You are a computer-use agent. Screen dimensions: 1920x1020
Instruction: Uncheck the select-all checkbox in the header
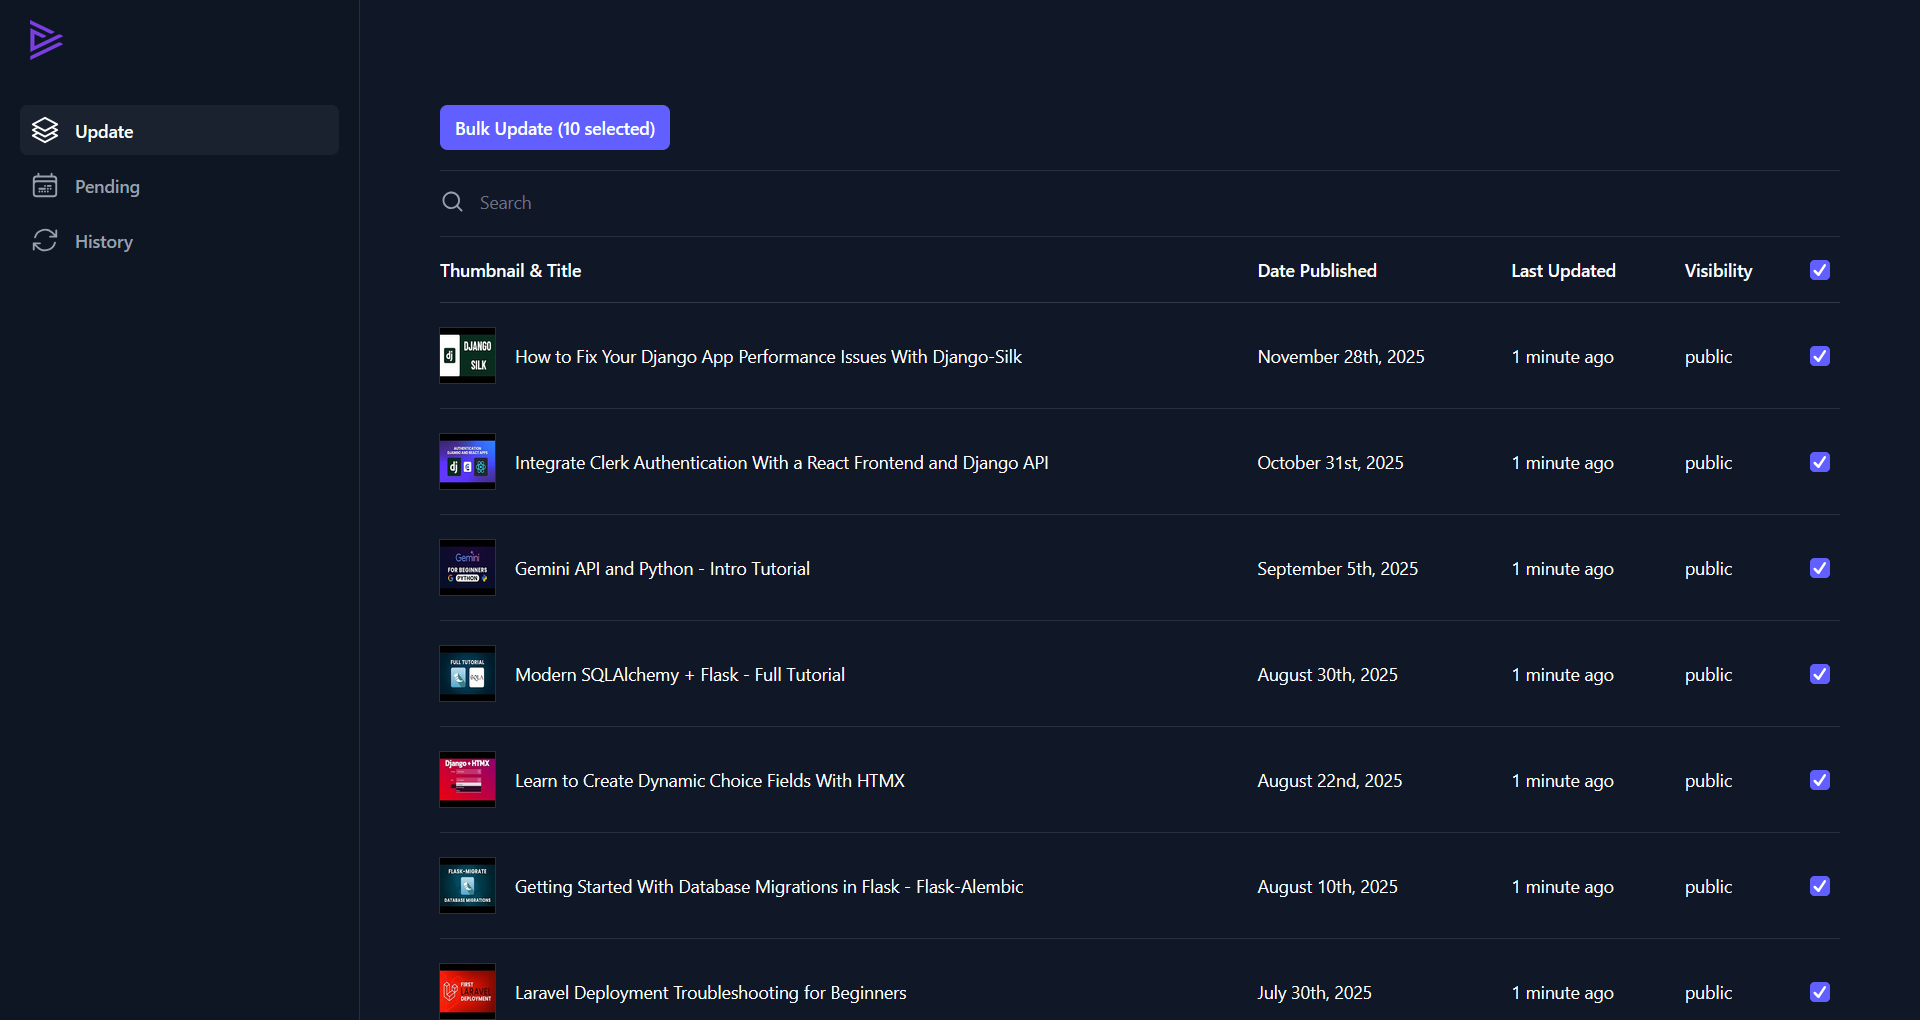(1819, 270)
